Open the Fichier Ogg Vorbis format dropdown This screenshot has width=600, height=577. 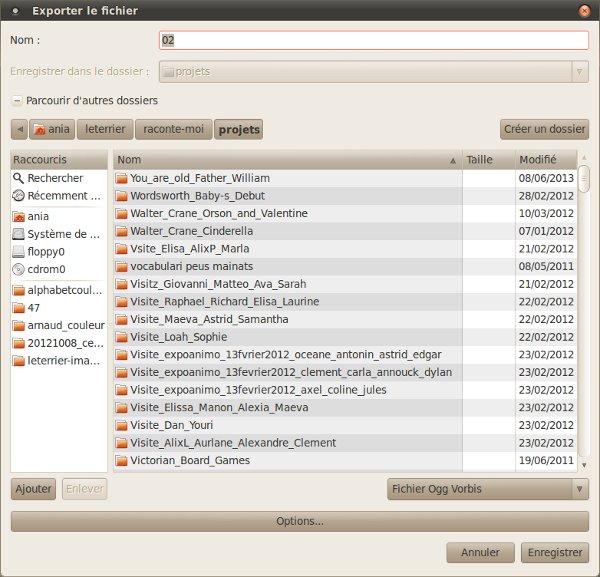point(488,489)
